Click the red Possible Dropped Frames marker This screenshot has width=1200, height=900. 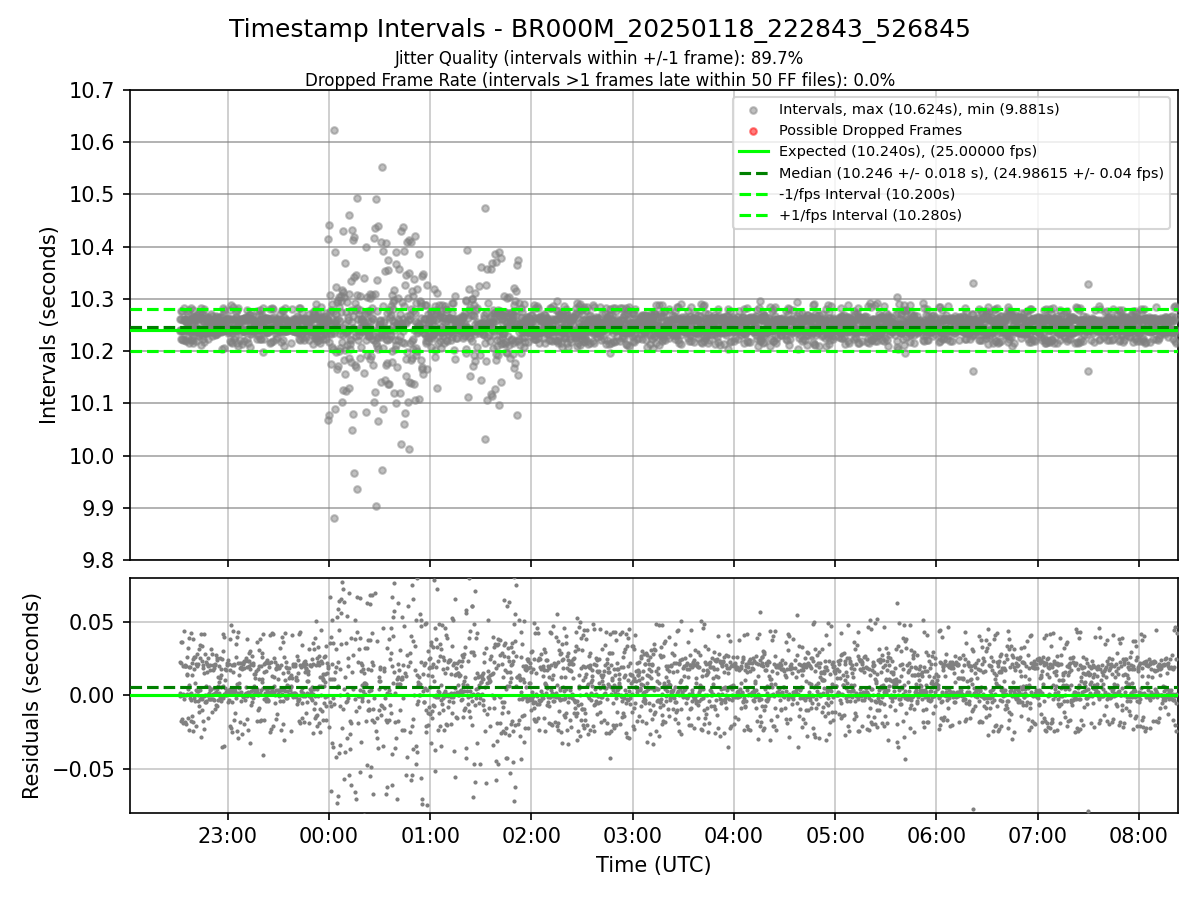tap(754, 130)
